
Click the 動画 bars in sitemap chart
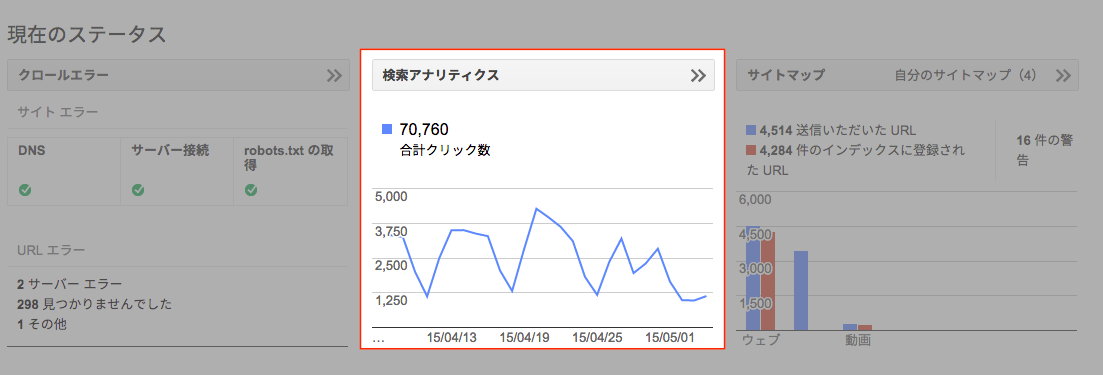[x=857, y=327]
